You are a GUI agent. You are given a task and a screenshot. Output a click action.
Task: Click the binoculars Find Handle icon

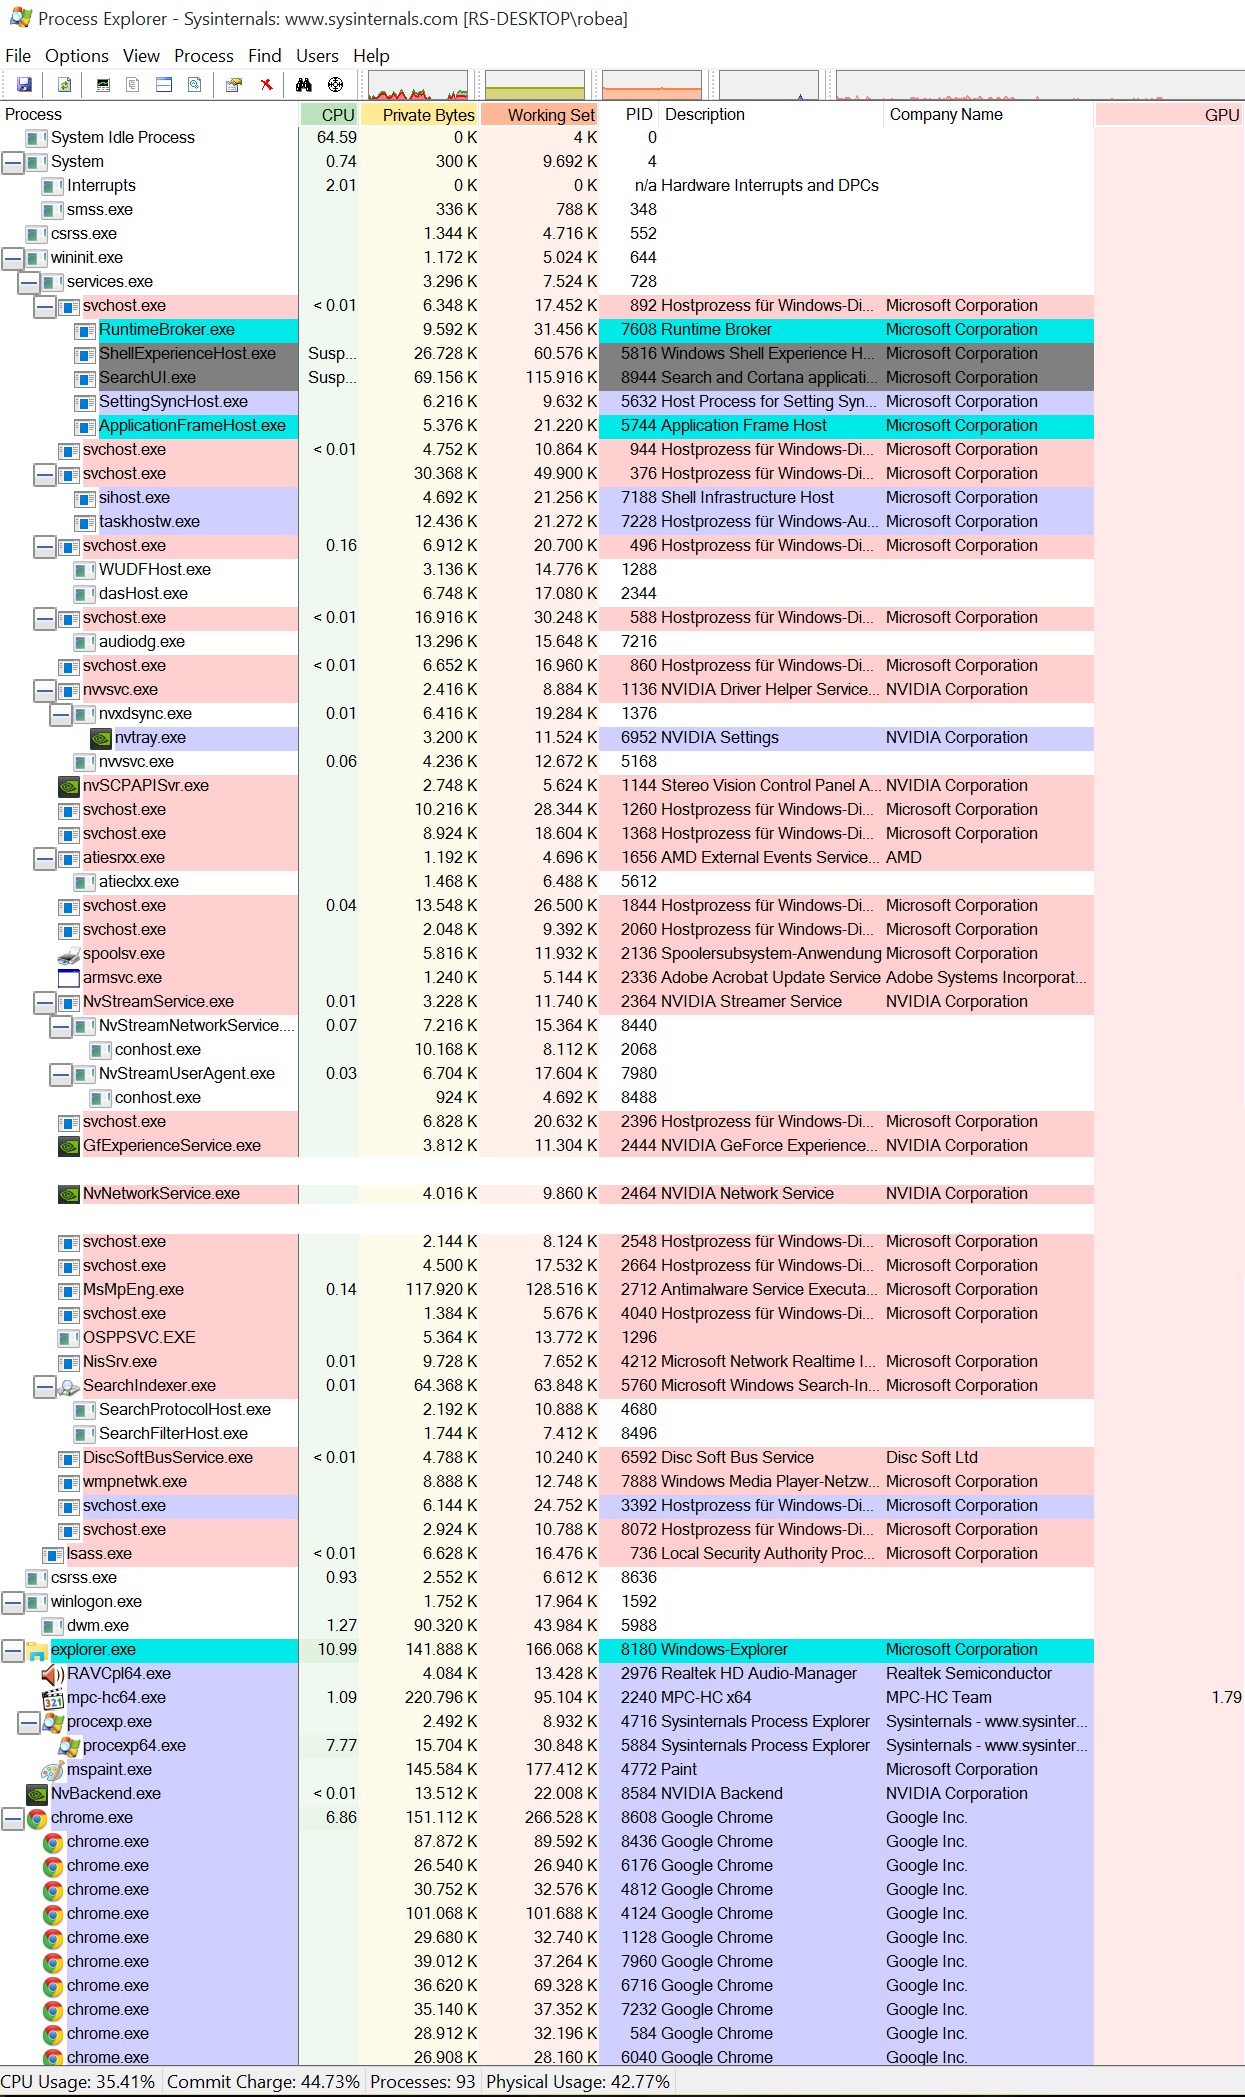(304, 85)
